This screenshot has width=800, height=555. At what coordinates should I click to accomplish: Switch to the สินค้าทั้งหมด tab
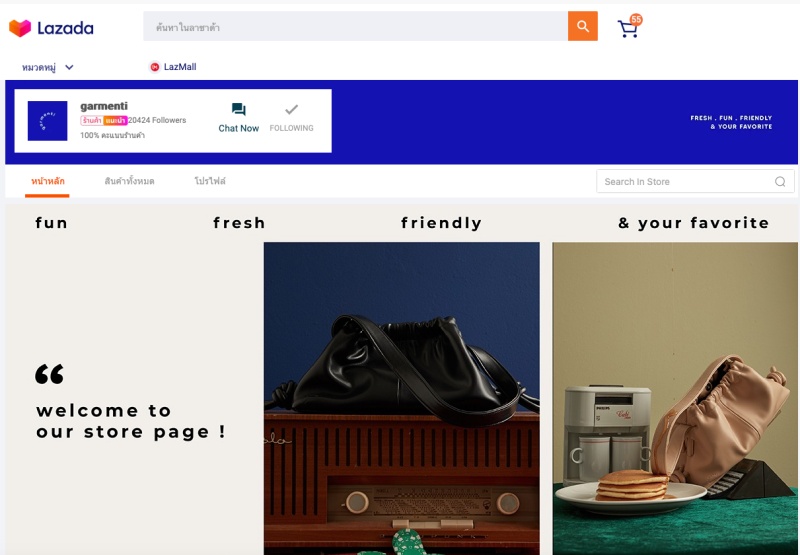(x=129, y=181)
